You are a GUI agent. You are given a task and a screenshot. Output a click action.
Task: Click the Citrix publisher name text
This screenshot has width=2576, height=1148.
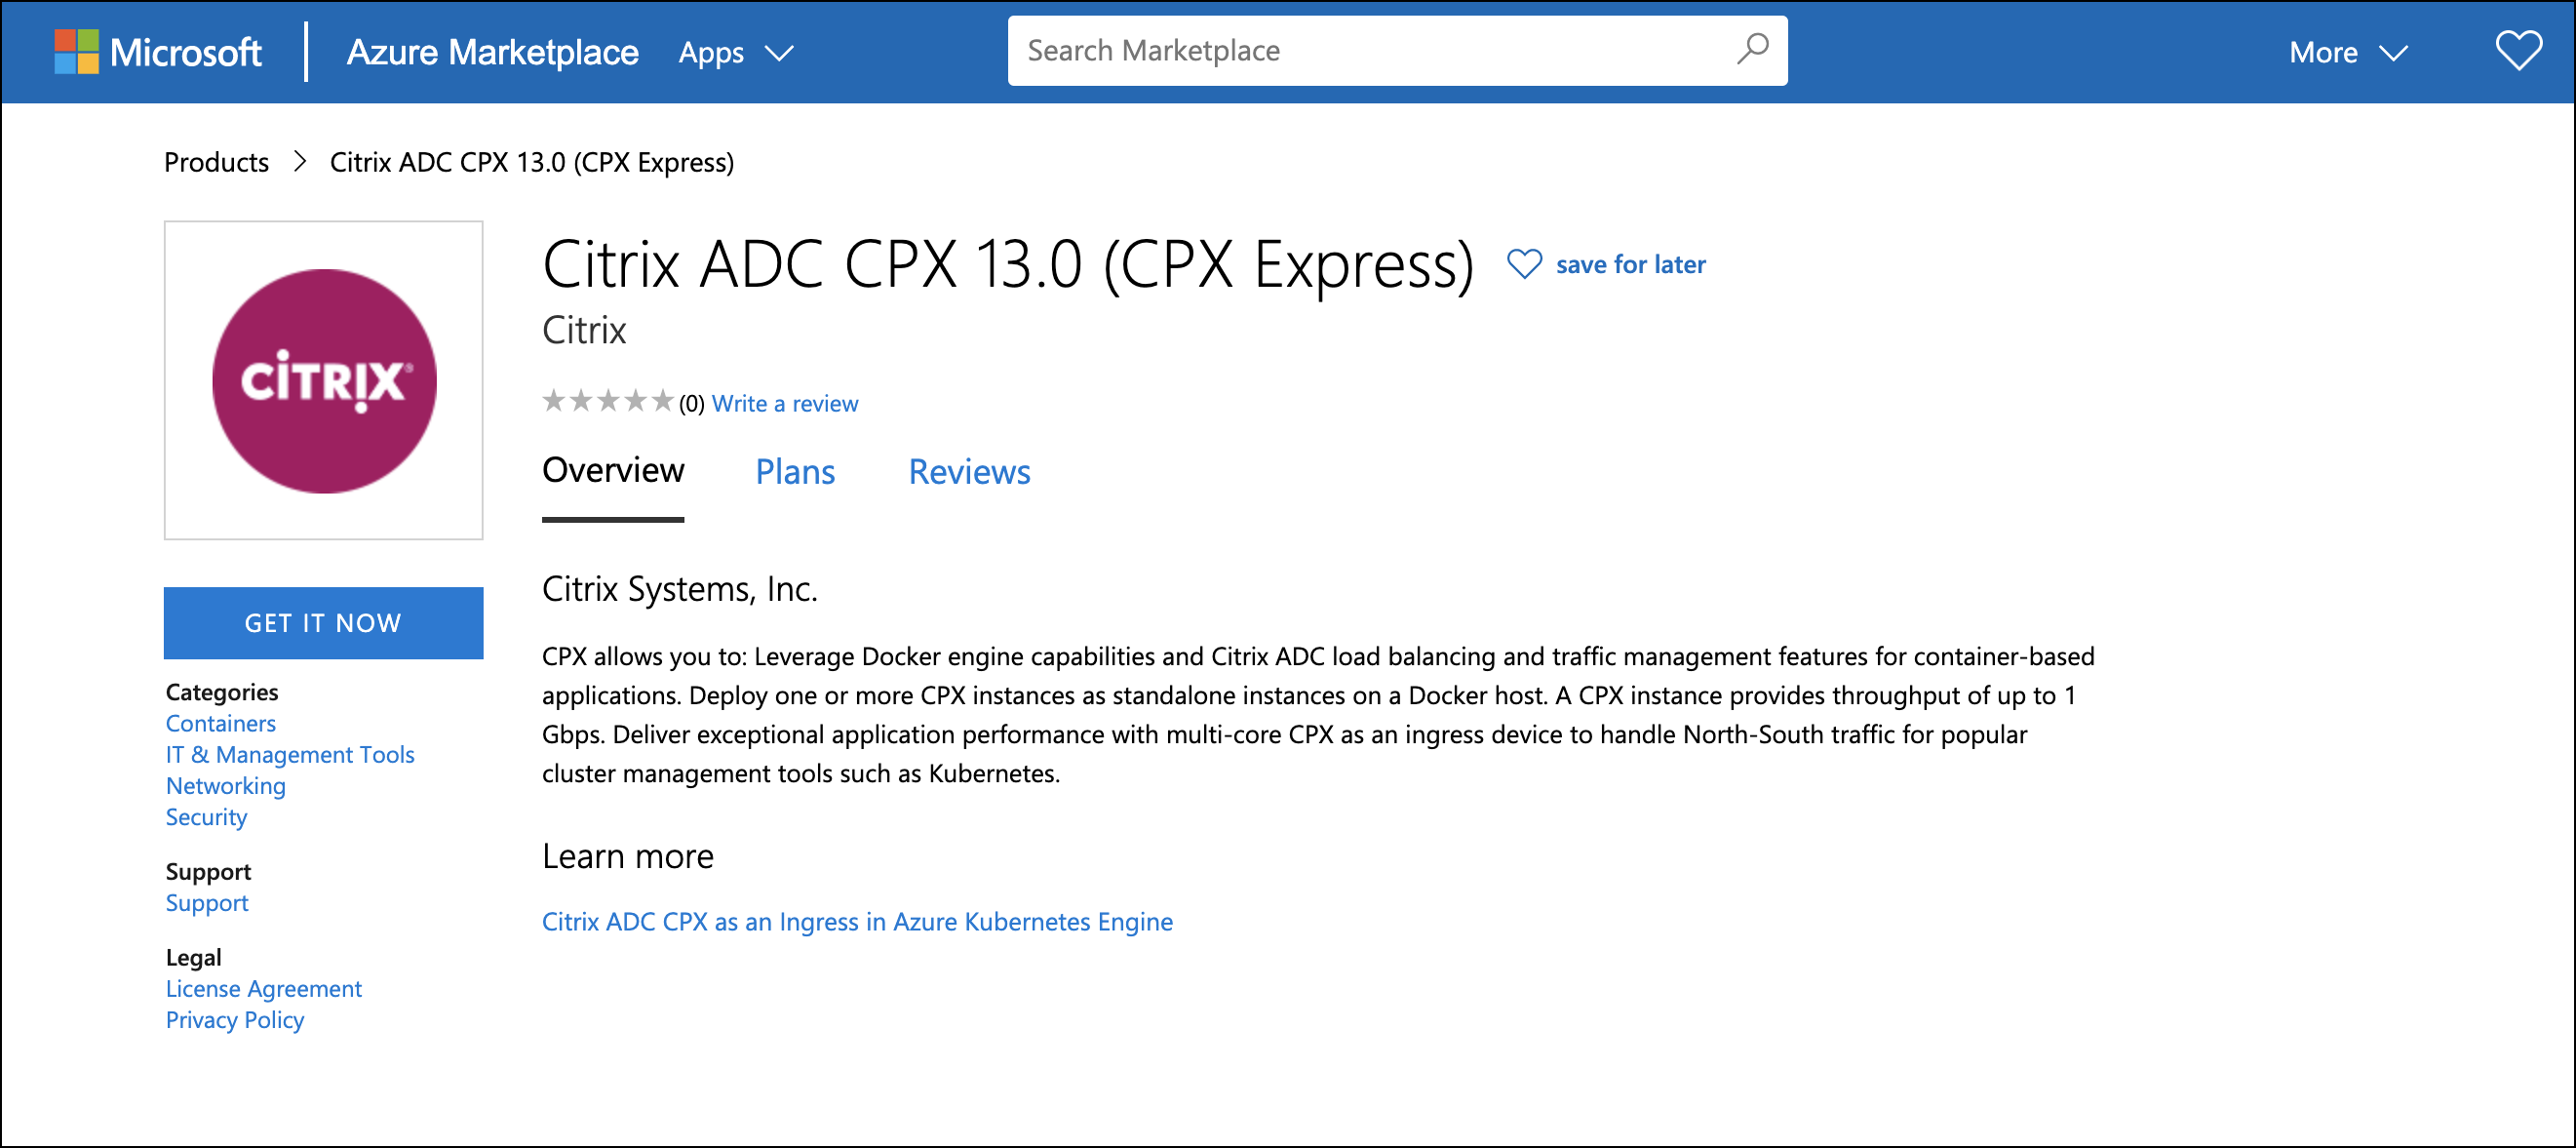pos(584,330)
